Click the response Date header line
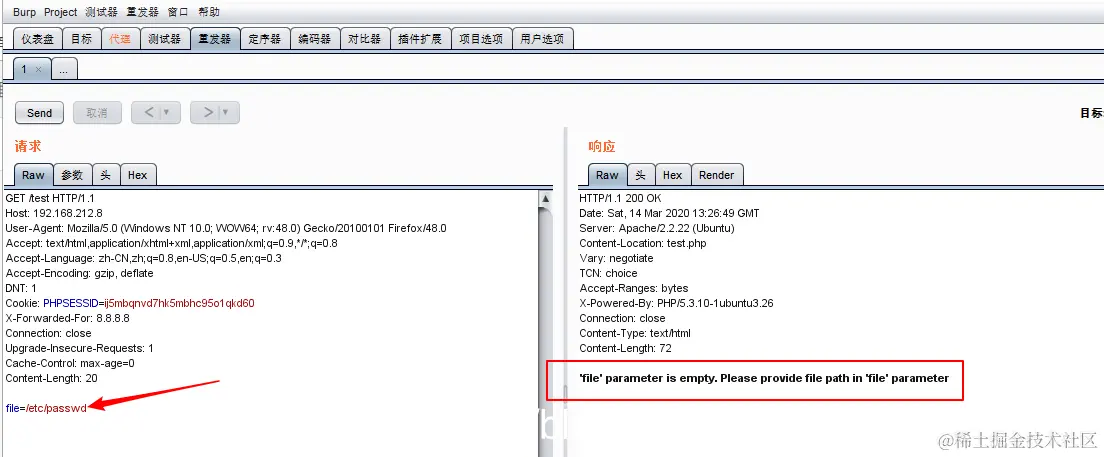This screenshot has width=1104, height=457. [670, 213]
